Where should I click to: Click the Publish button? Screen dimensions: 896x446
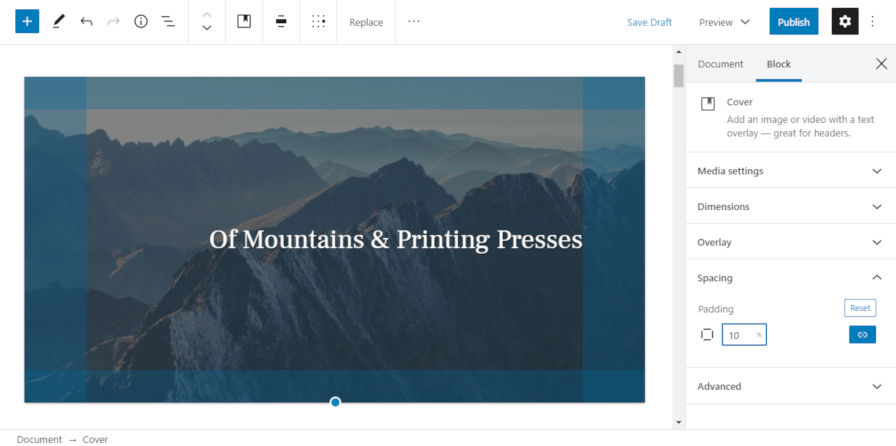tap(793, 22)
